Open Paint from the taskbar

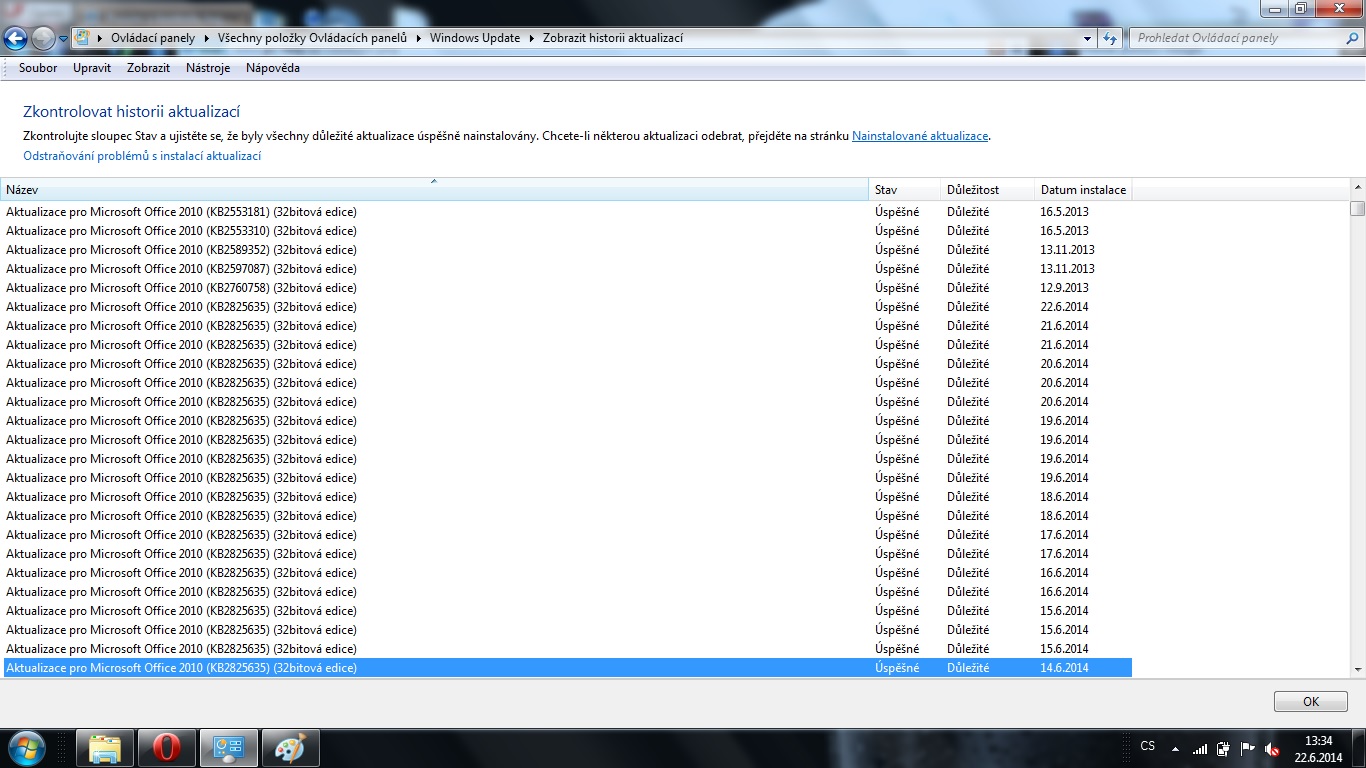point(291,748)
